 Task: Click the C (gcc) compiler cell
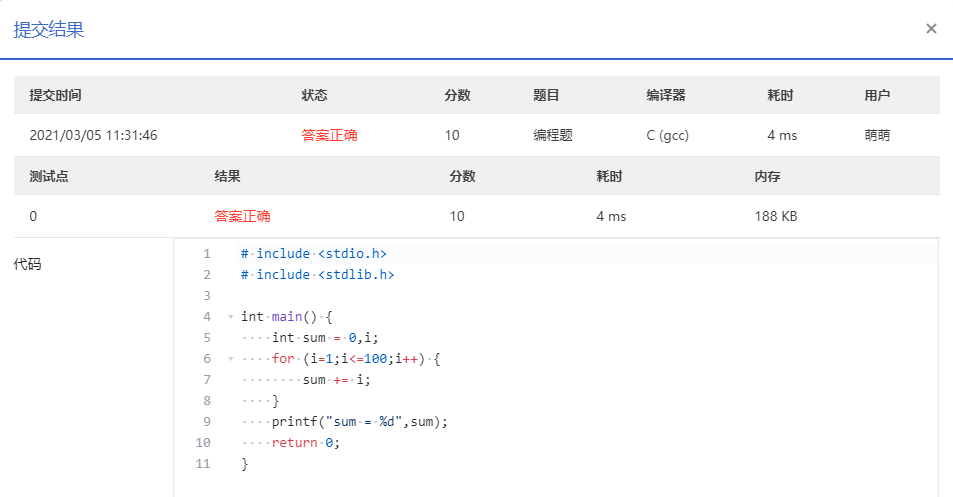(667, 135)
